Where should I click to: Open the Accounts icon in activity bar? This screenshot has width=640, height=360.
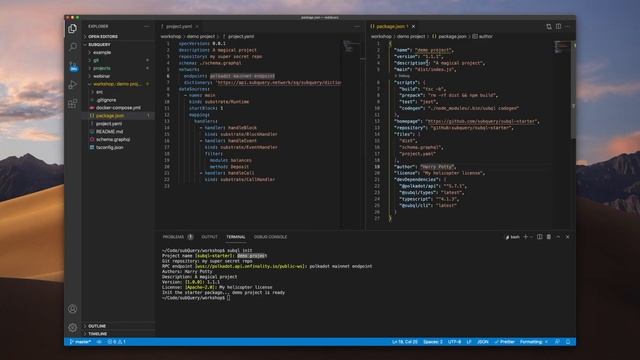coord(73,309)
